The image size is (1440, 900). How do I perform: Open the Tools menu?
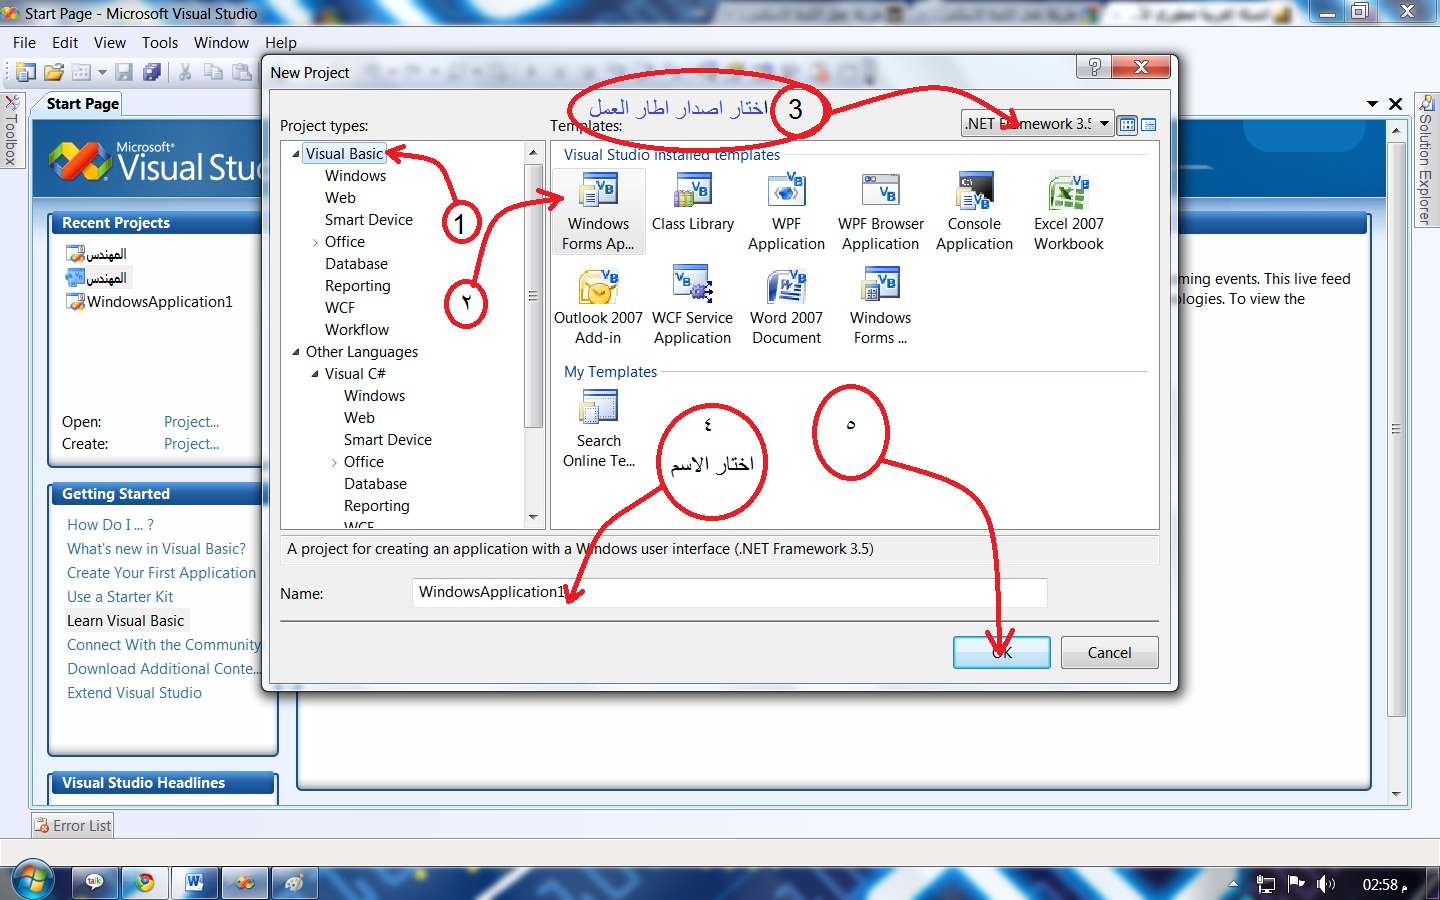160,43
